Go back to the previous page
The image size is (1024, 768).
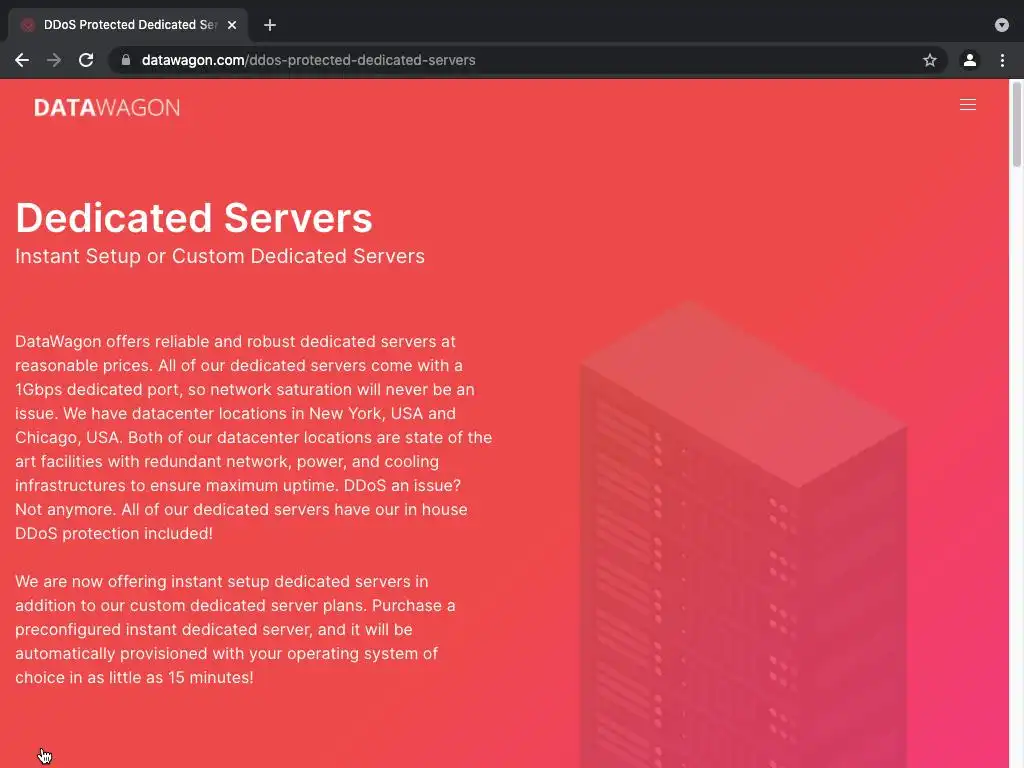(22, 60)
